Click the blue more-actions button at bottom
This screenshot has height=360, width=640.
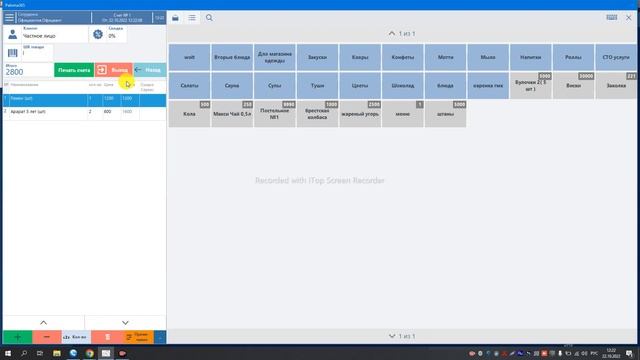(x=160, y=337)
